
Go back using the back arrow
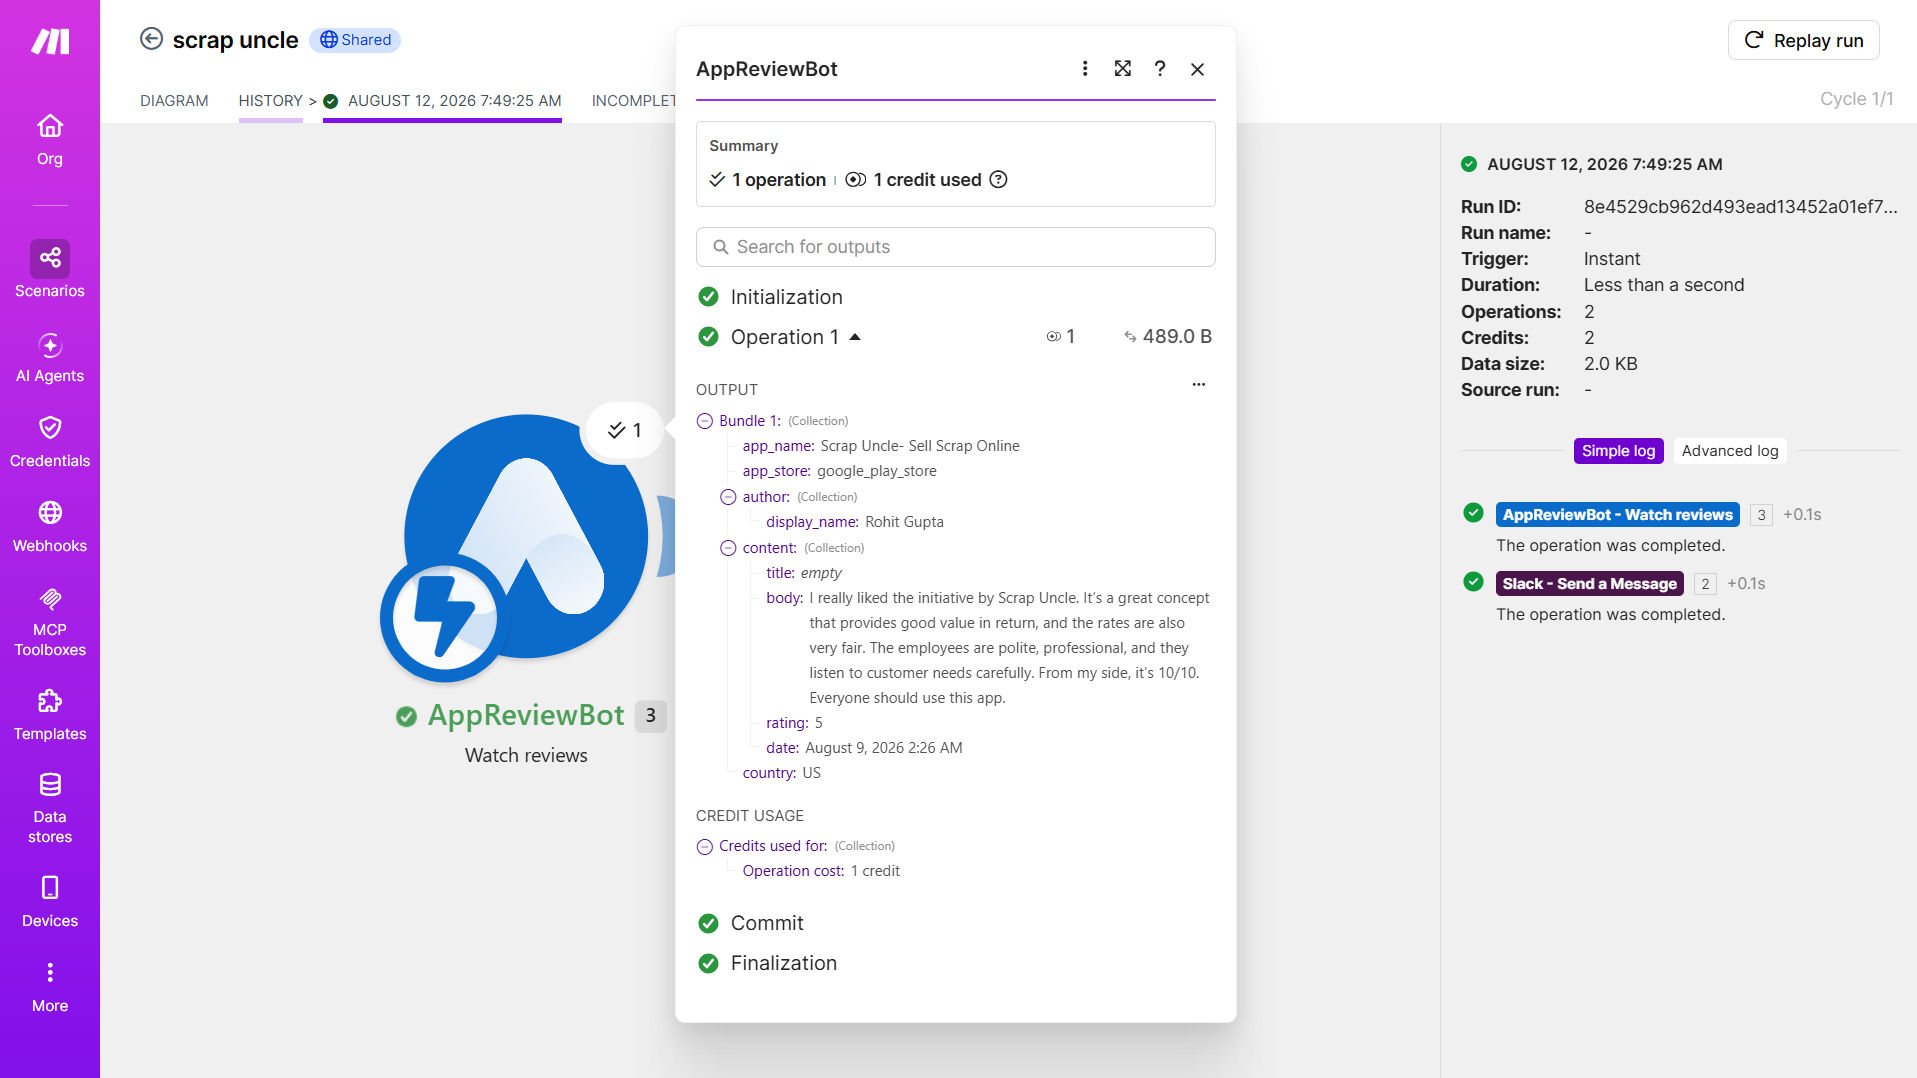151,39
